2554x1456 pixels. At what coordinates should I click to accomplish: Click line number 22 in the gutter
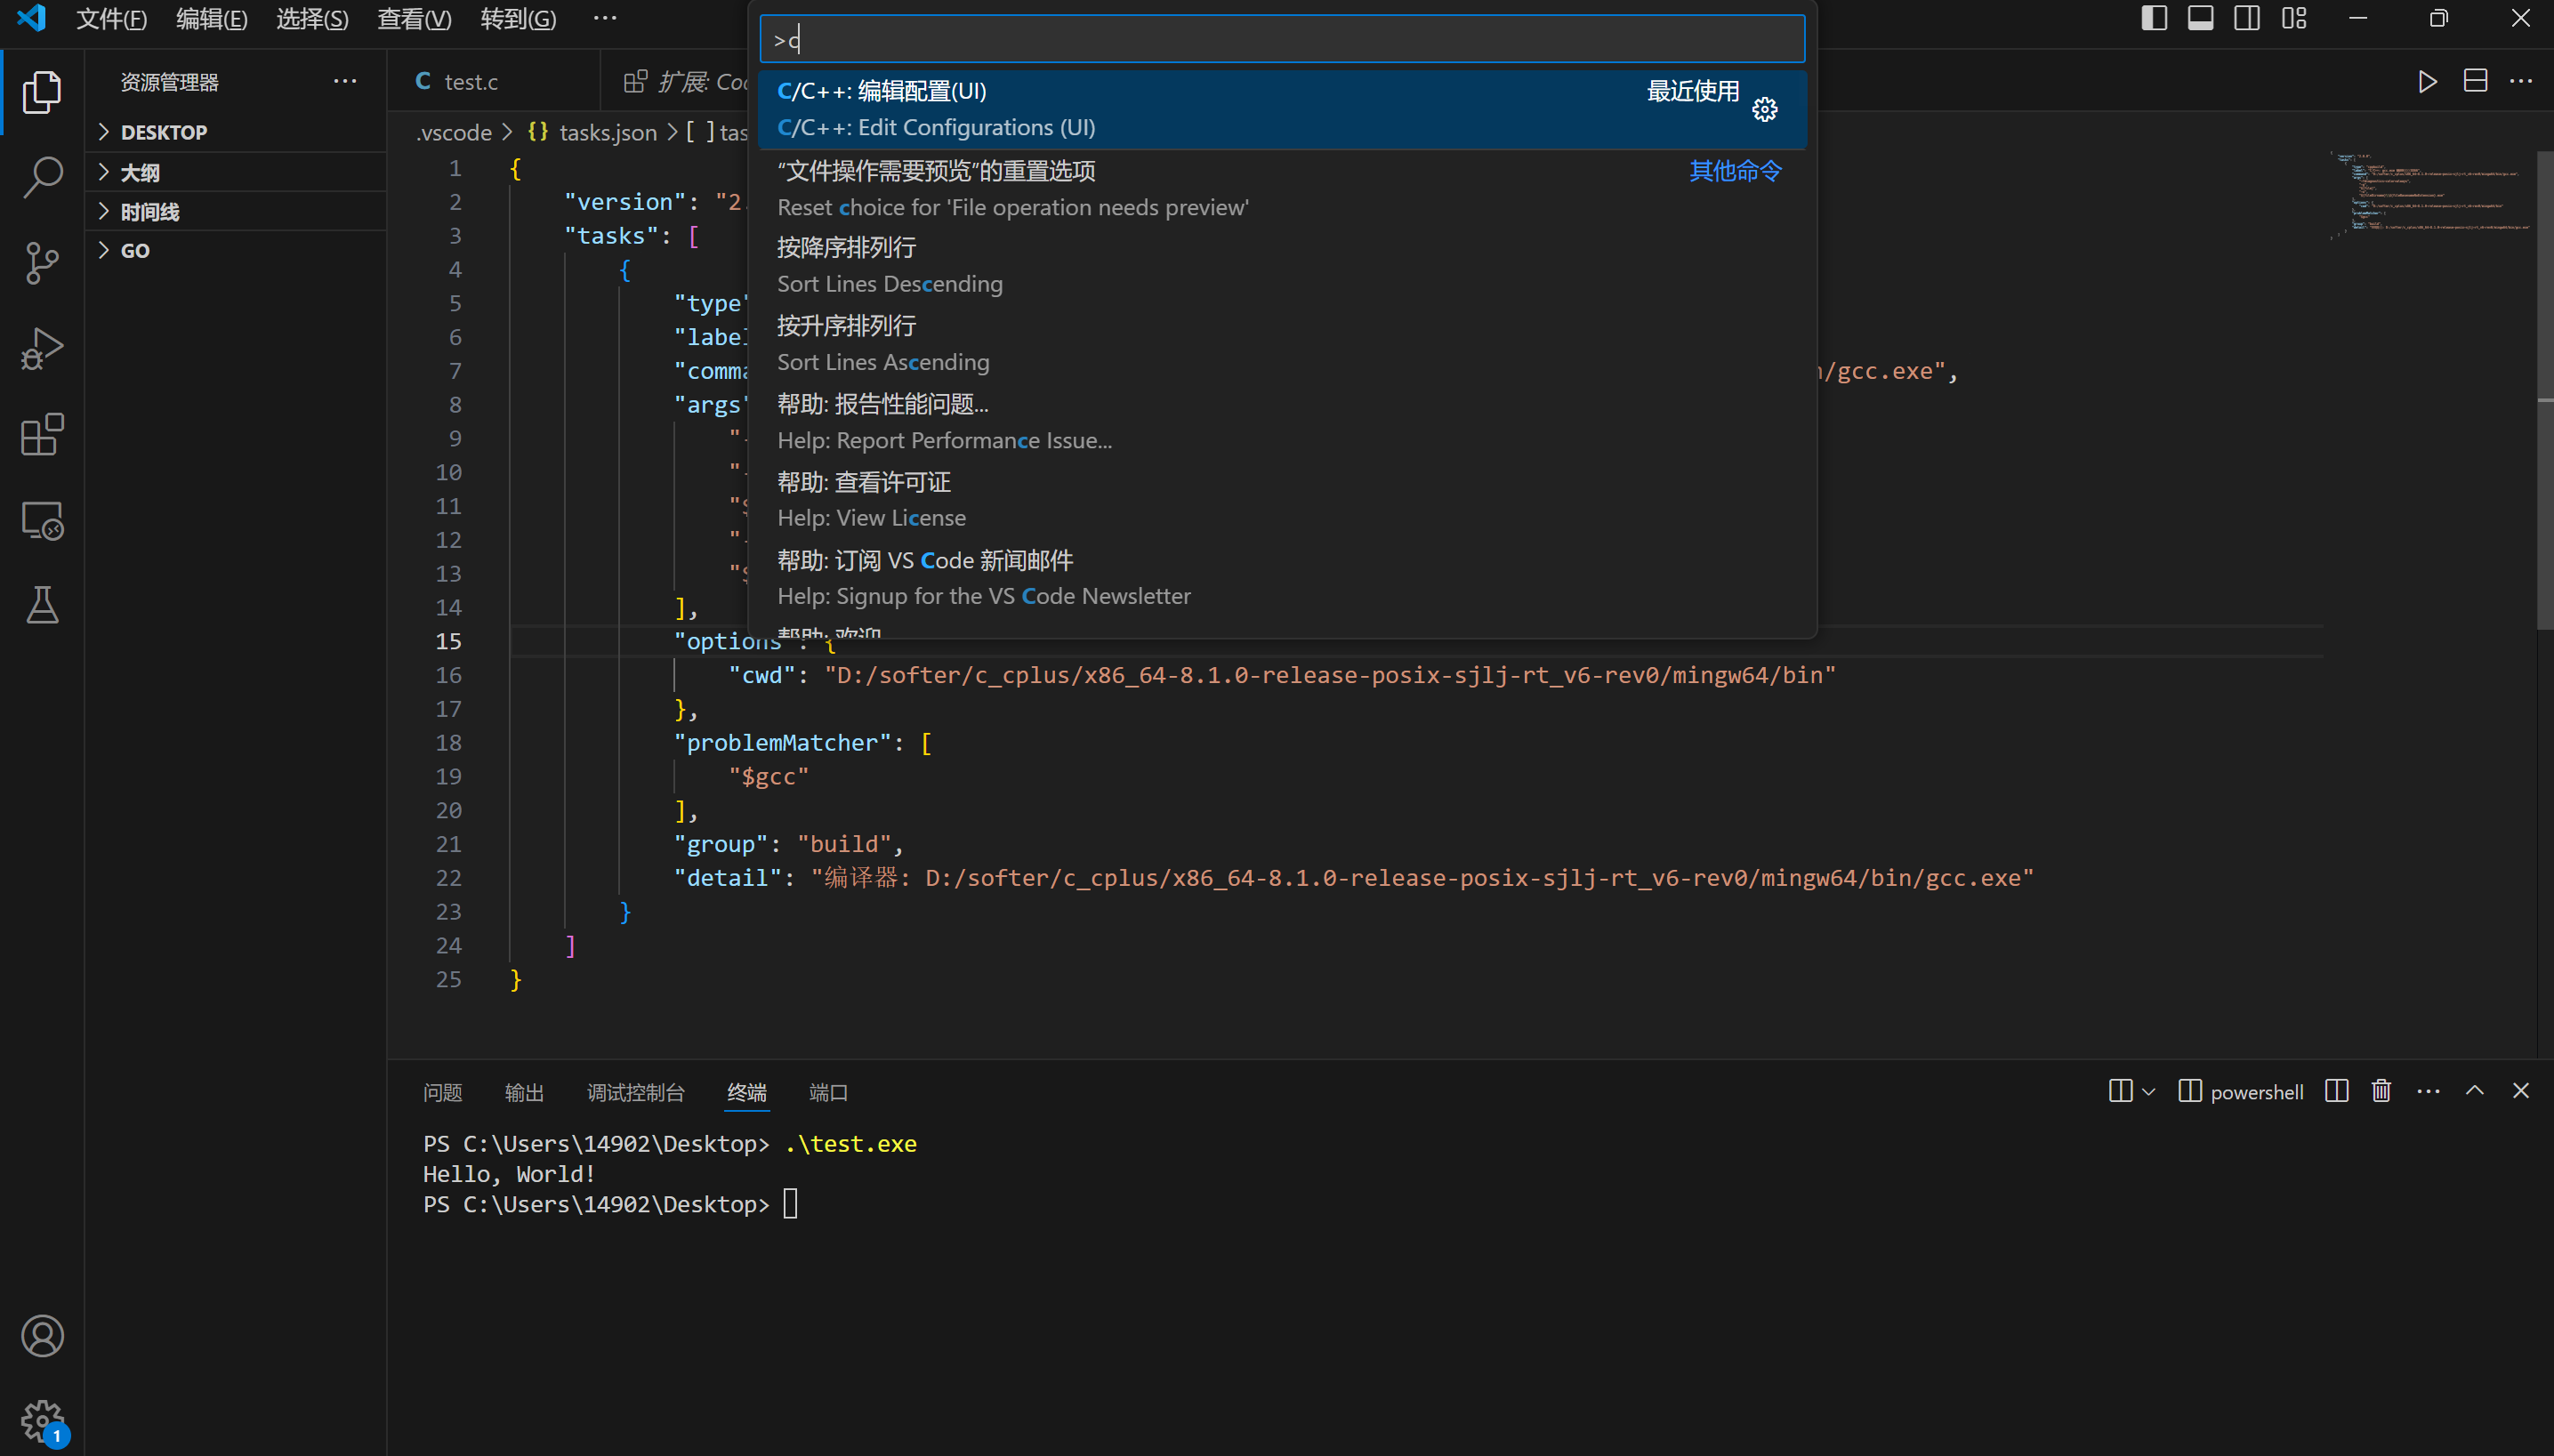point(448,878)
